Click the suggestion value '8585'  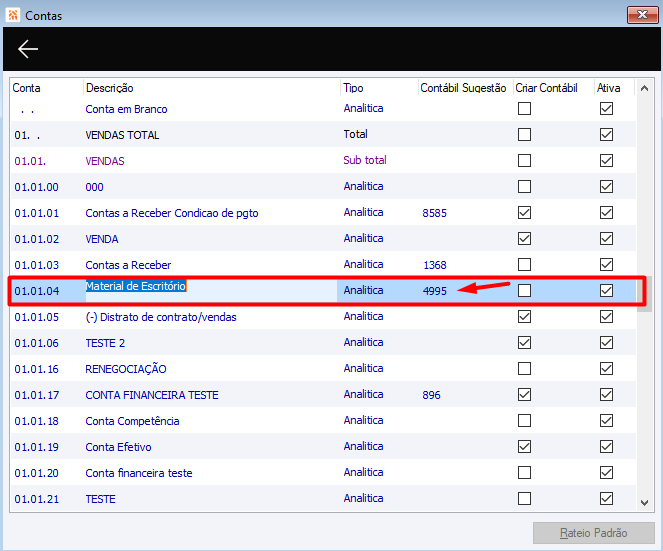coord(434,213)
